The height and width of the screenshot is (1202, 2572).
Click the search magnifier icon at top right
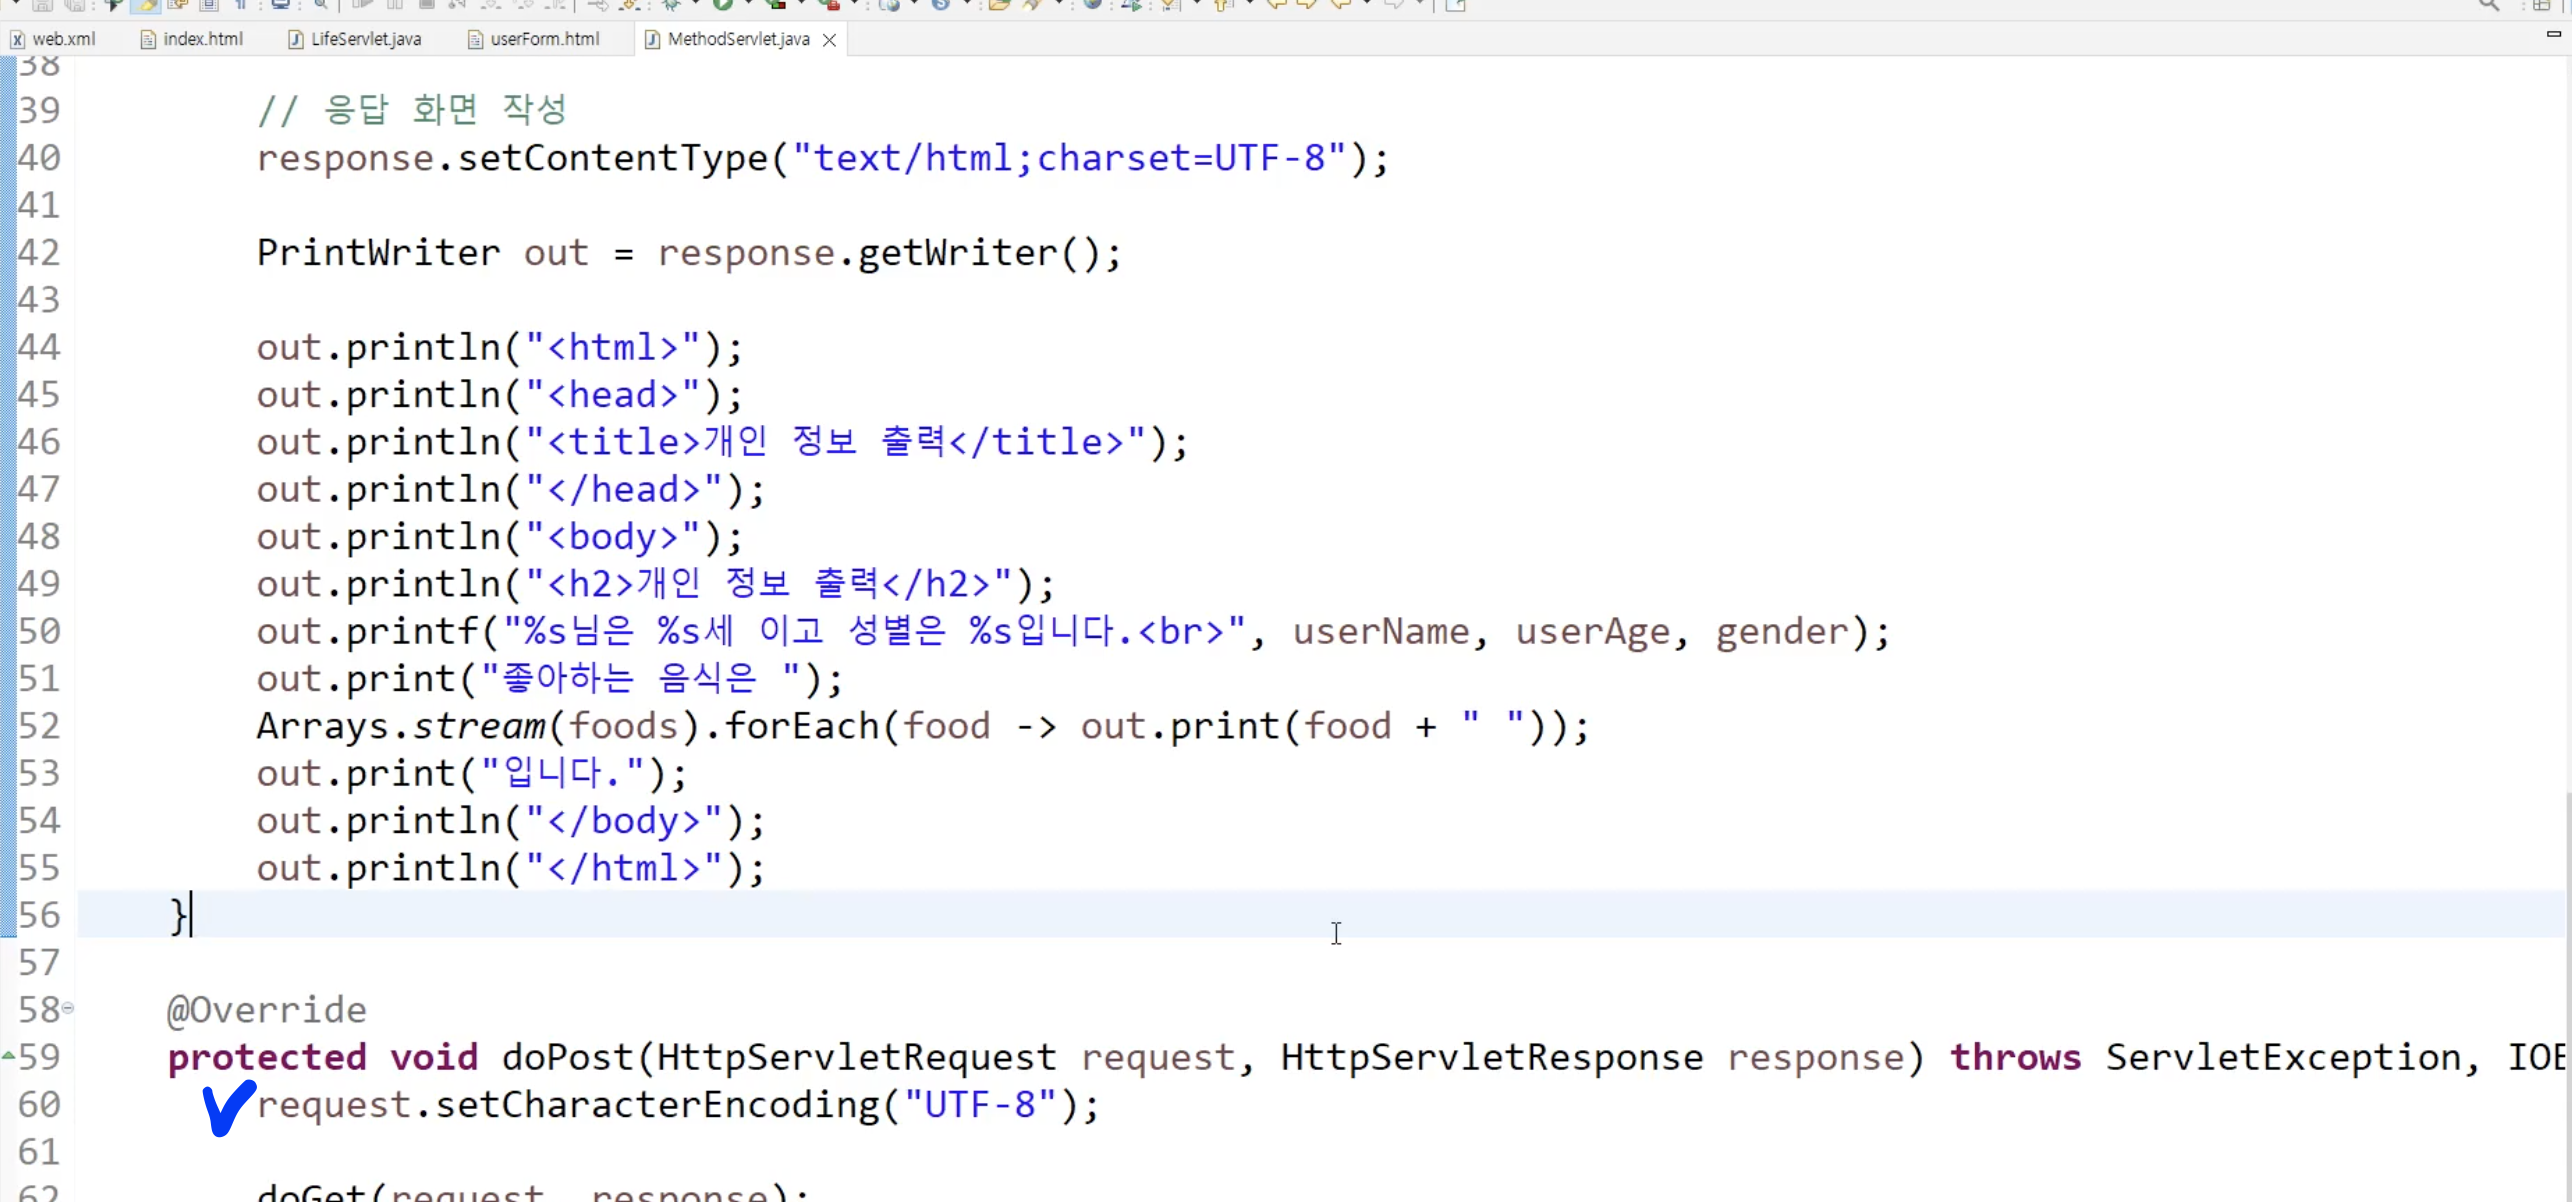[x=2488, y=5]
